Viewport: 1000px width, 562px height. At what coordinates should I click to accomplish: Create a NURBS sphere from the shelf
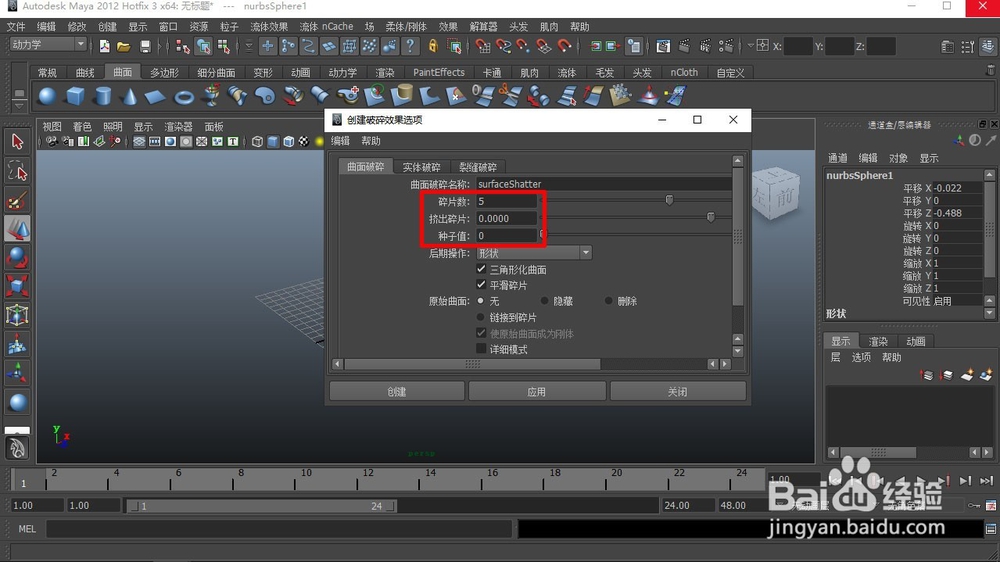[47, 96]
